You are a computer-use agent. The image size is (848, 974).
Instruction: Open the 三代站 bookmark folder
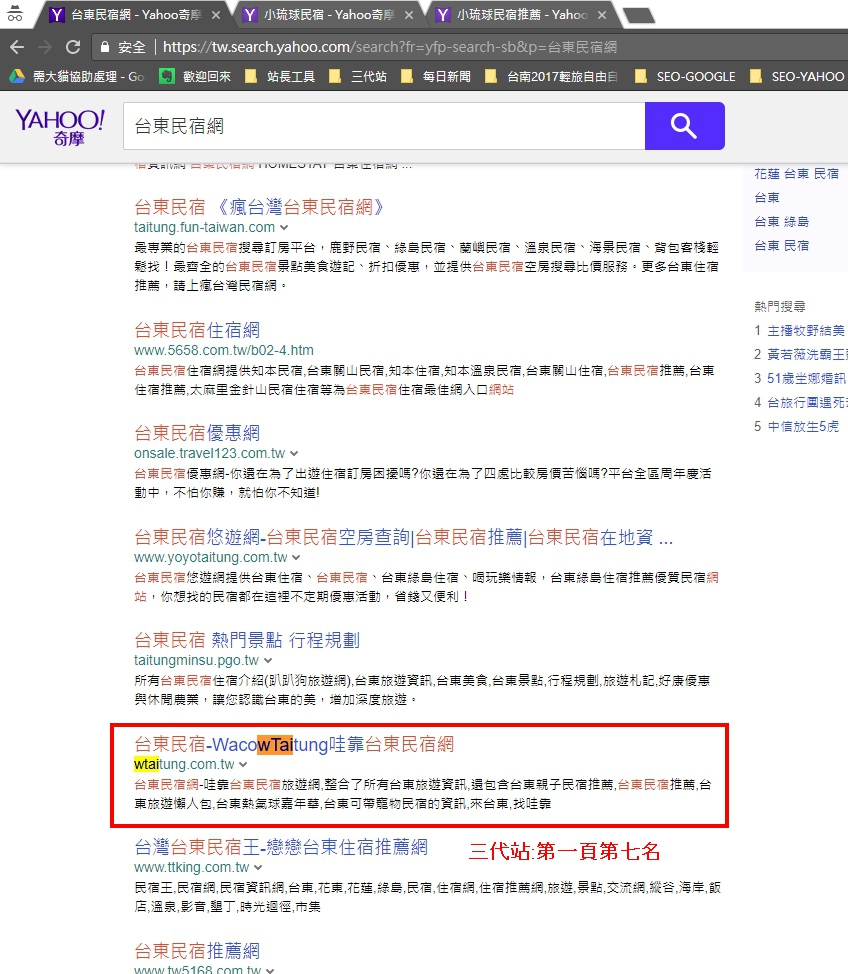[358, 76]
